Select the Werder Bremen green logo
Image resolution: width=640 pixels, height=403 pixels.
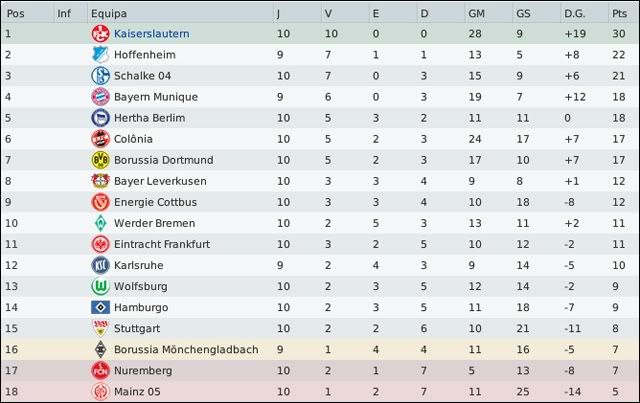tap(99, 223)
